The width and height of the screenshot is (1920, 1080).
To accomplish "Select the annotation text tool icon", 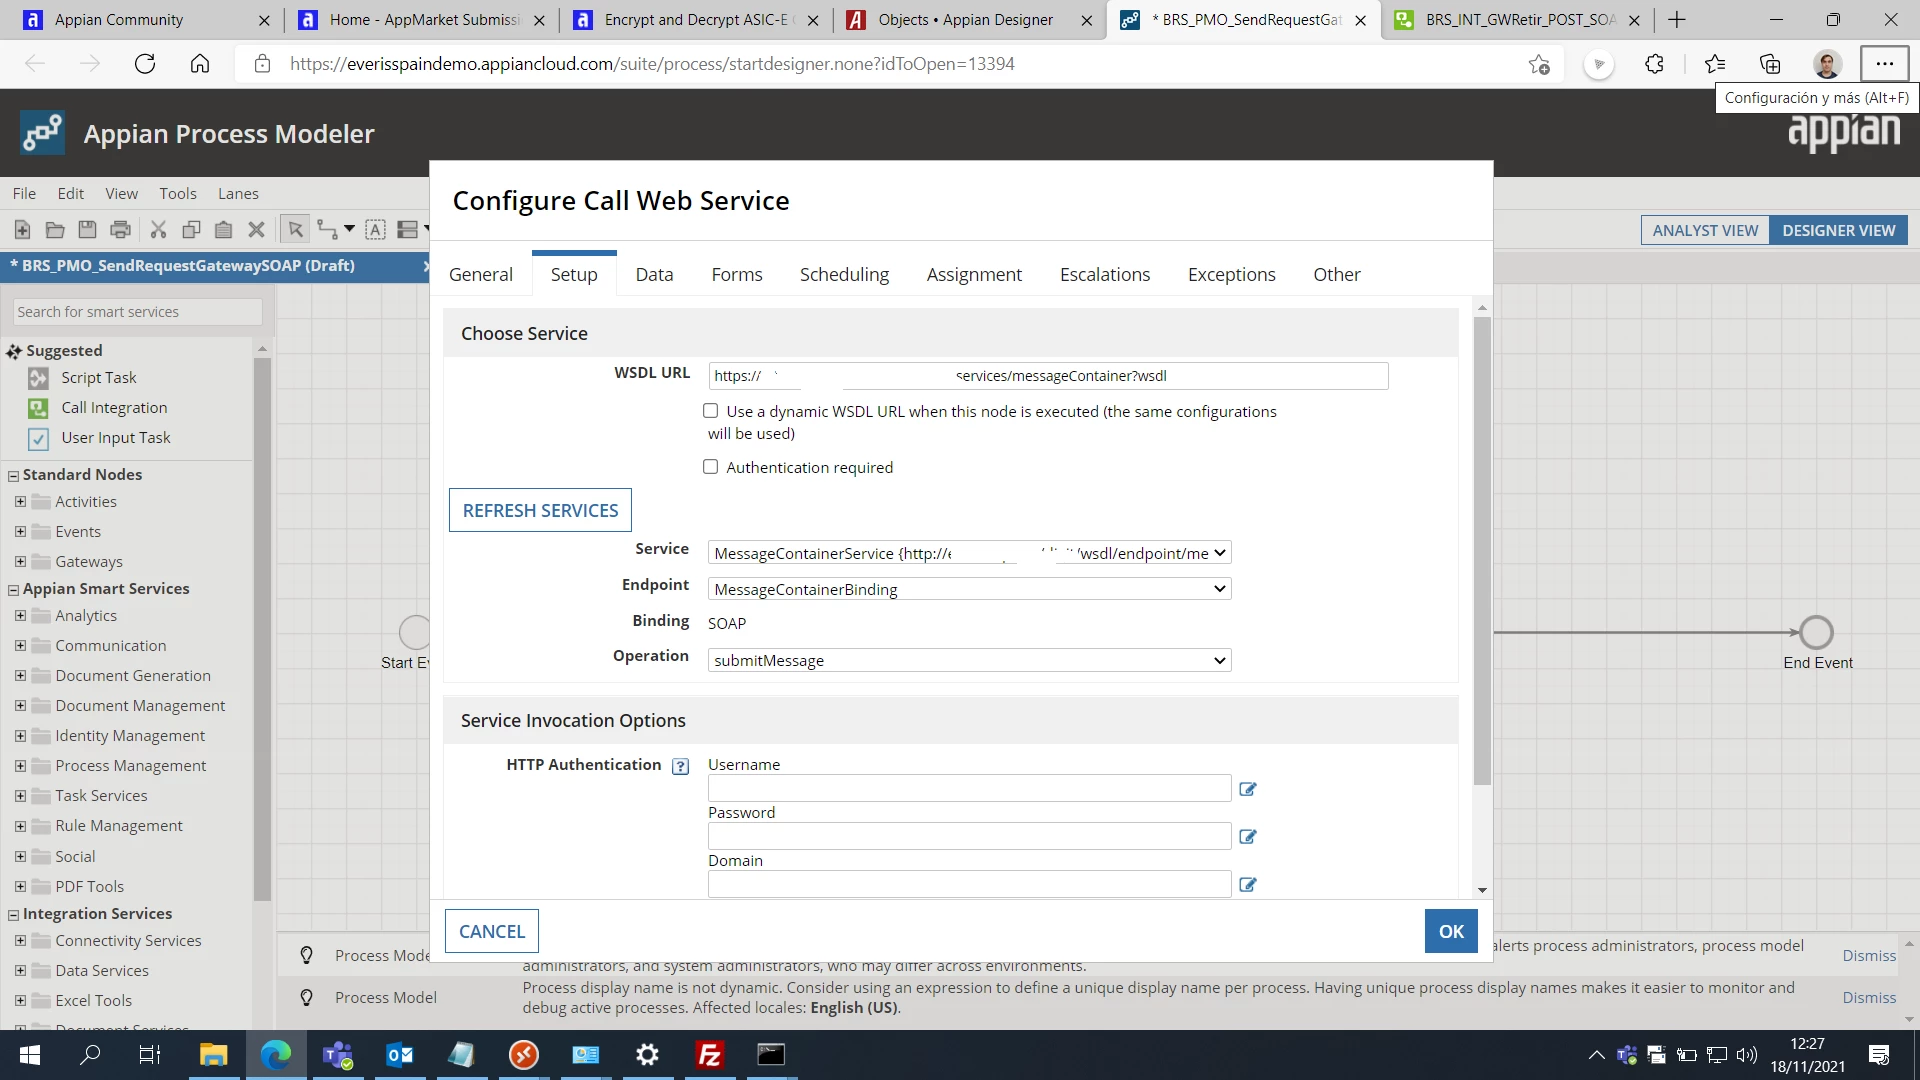I will pos(375,230).
